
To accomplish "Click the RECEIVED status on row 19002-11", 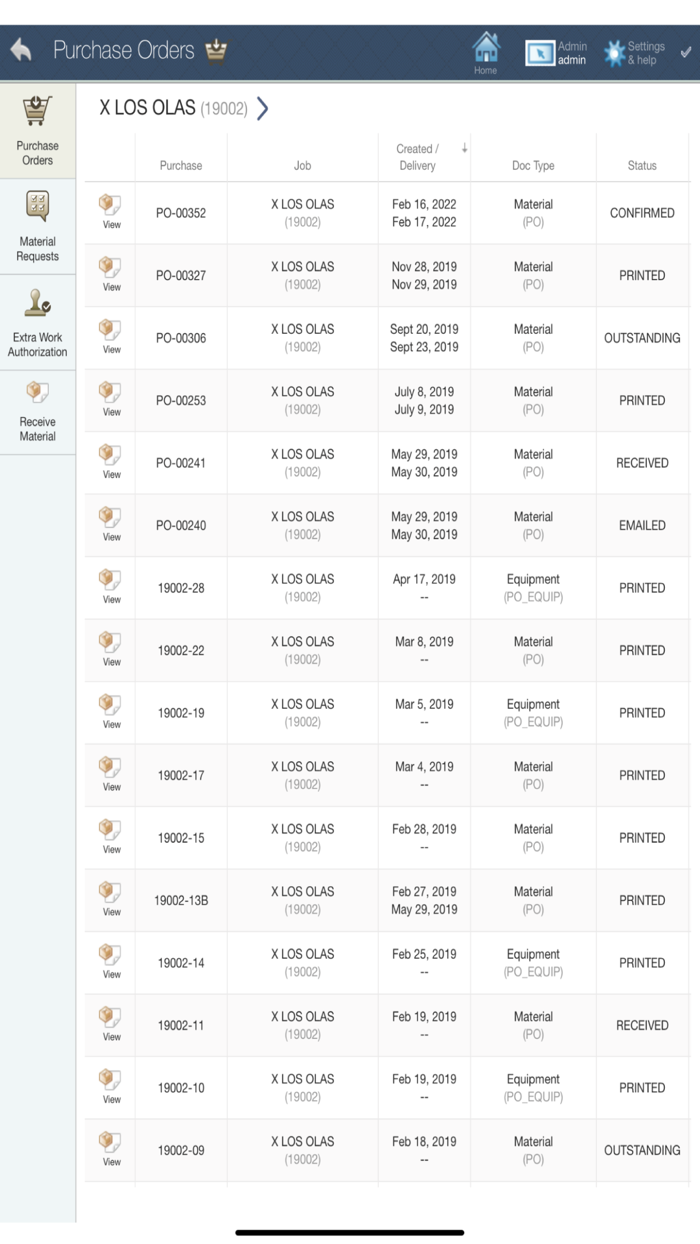I will pos(641,1025).
